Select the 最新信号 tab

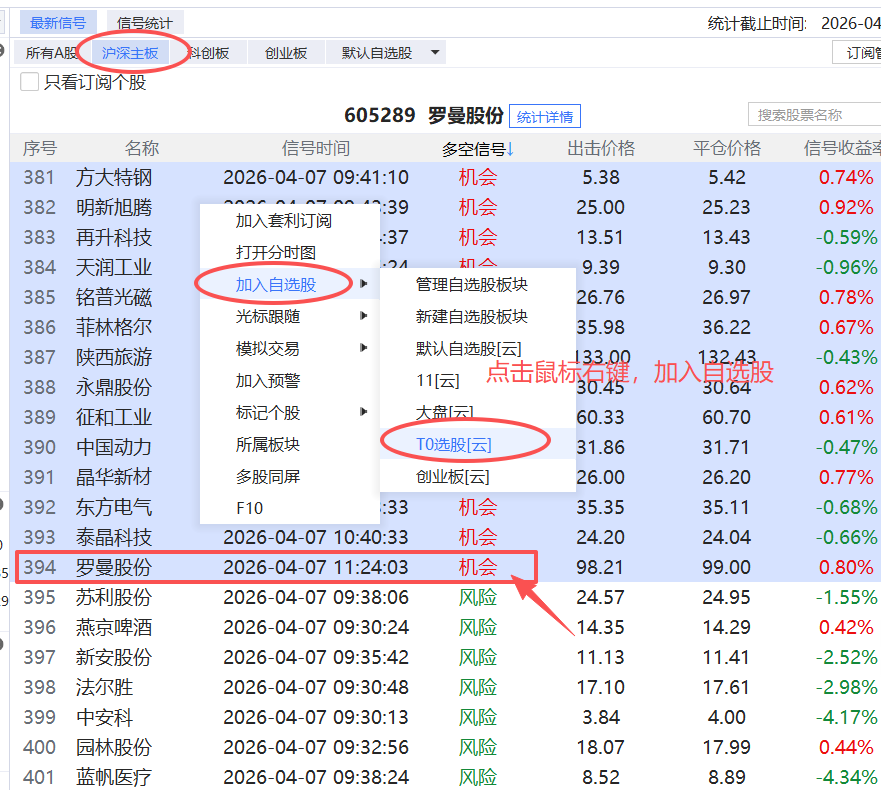(x=57, y=23)
